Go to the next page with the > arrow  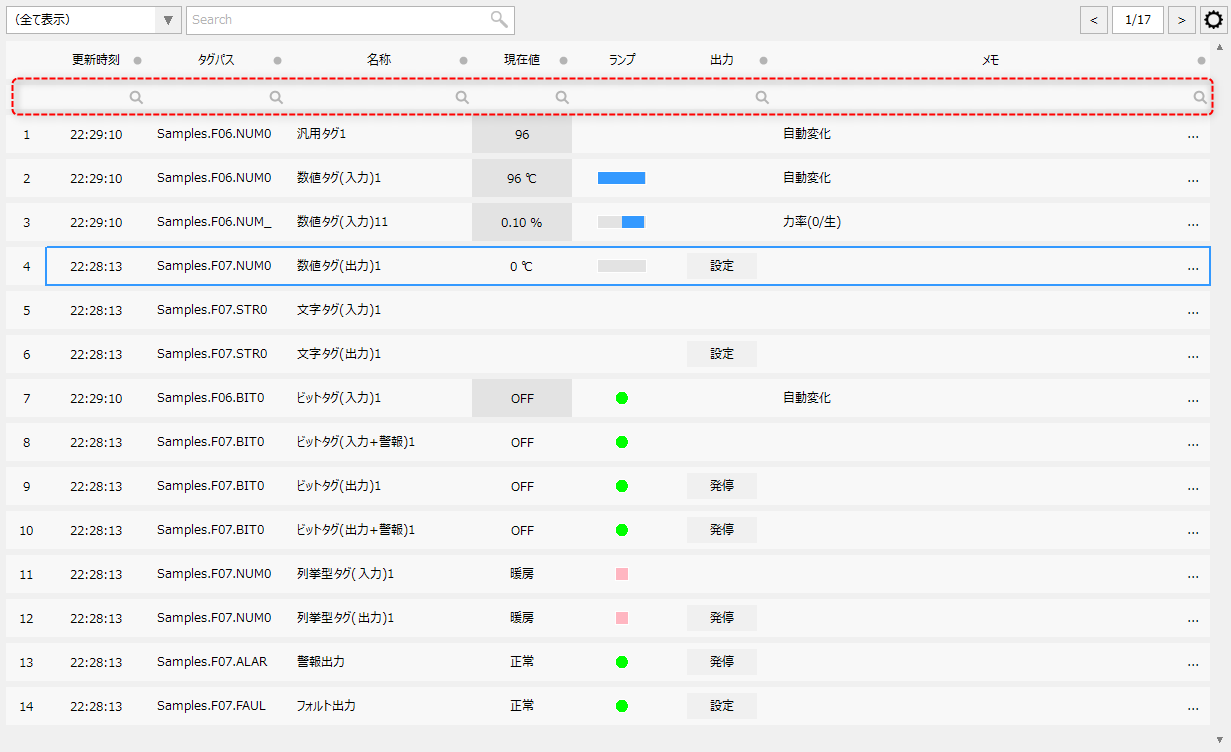coord(1182,19)
